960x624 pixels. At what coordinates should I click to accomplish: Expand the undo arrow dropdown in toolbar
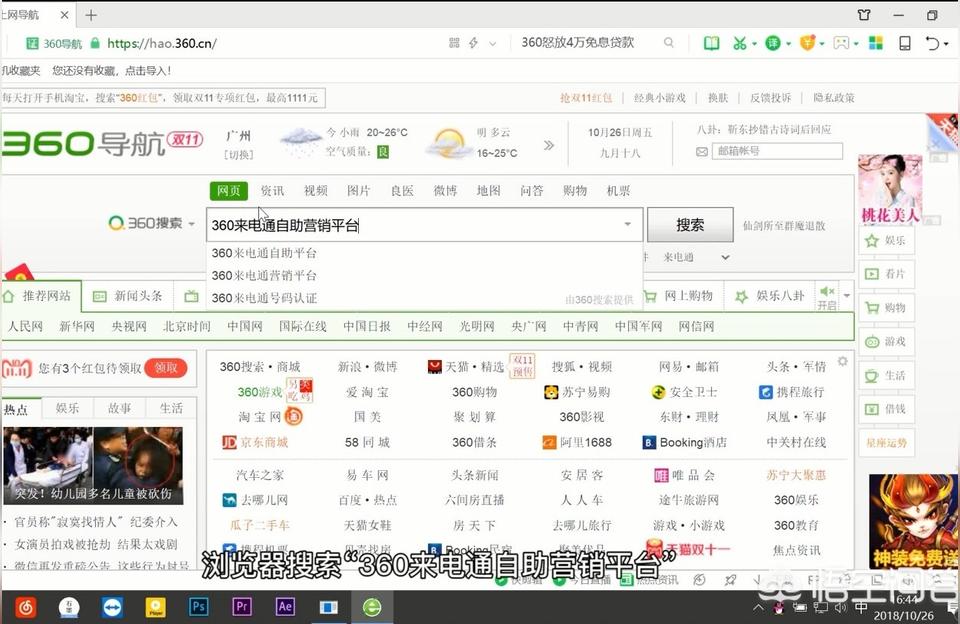point(944,43)
